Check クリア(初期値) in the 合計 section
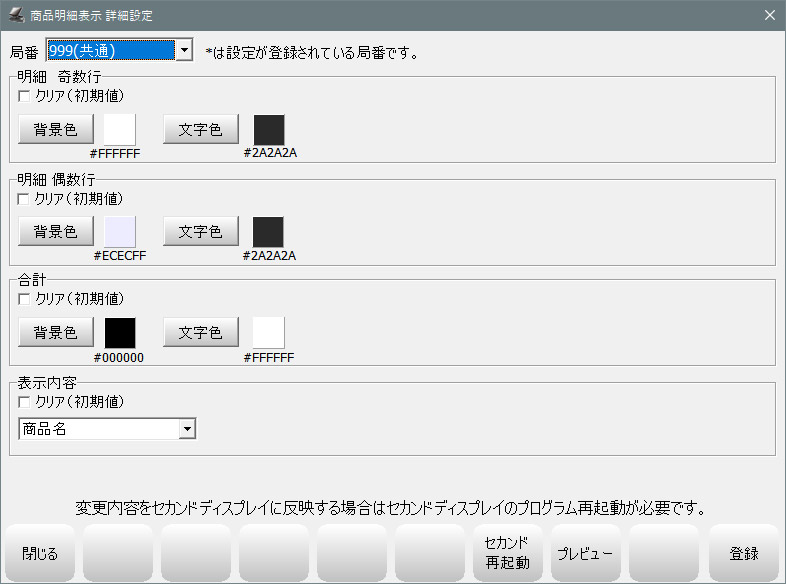Image resolution: width=786 pixels, height=584 pixels. click(x=24, y=299)
